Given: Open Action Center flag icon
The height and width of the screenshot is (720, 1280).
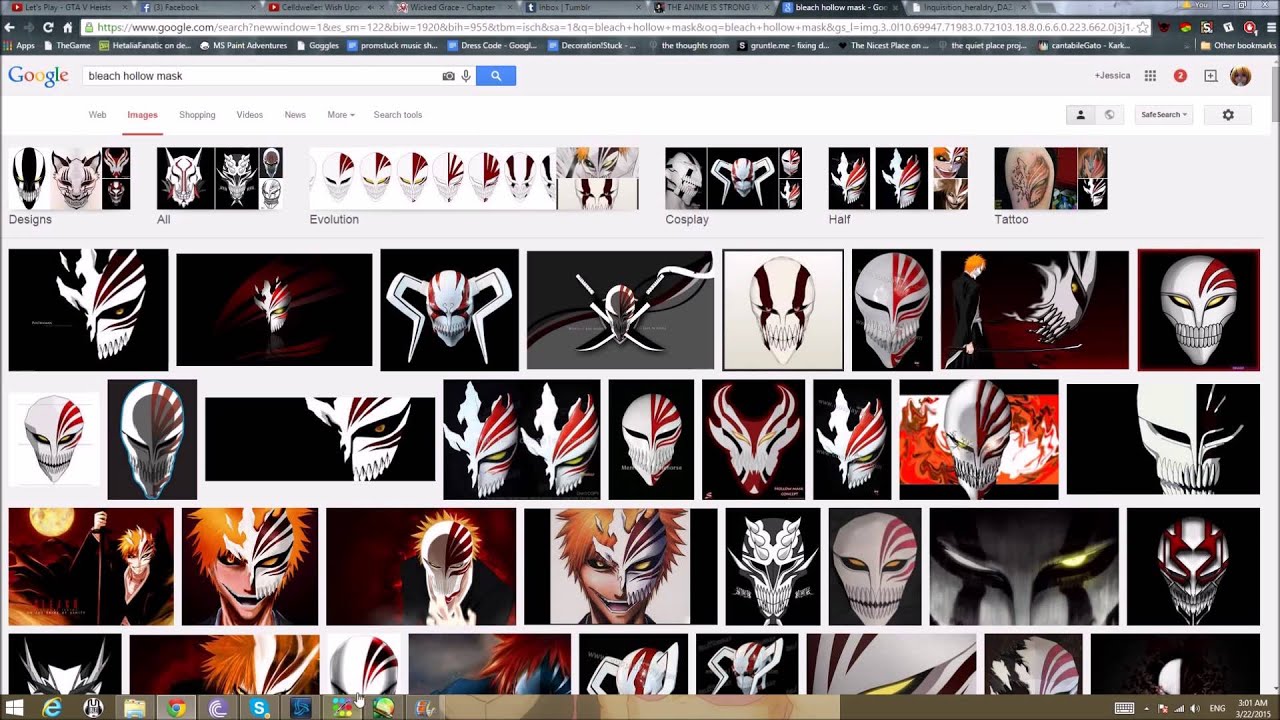Looking at the screenshot, I should coord(1163,708).
